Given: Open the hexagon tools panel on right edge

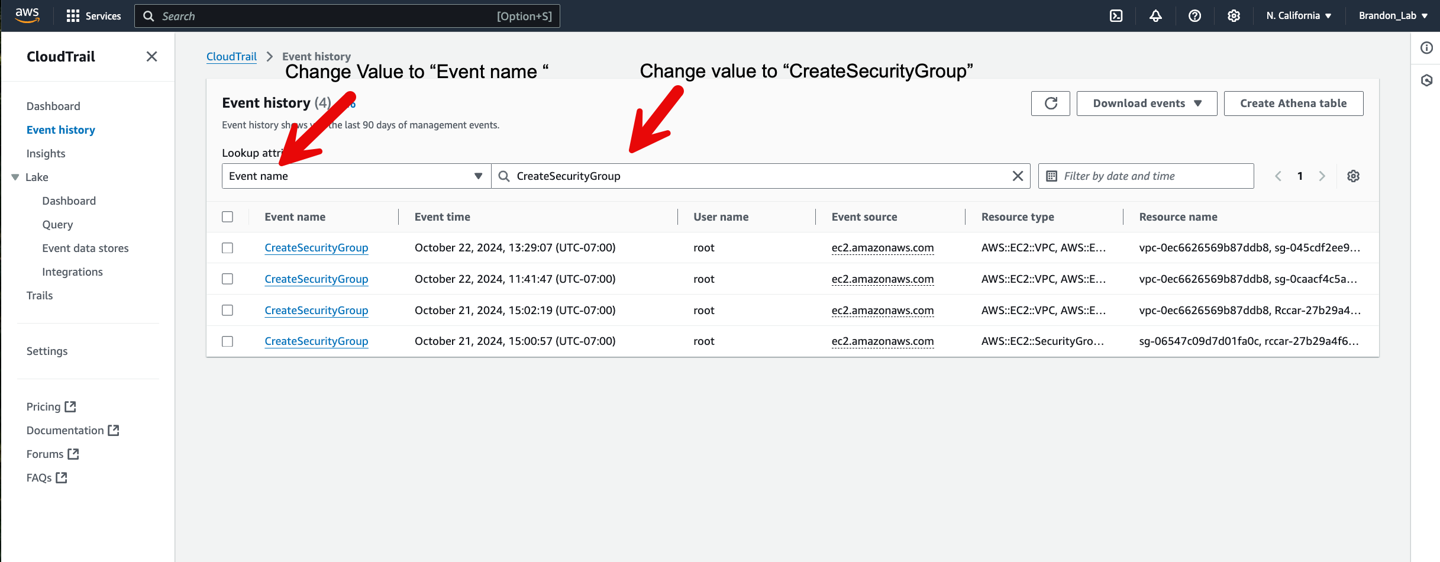Looking at the screenshot, I should (x=1426, y=81).
